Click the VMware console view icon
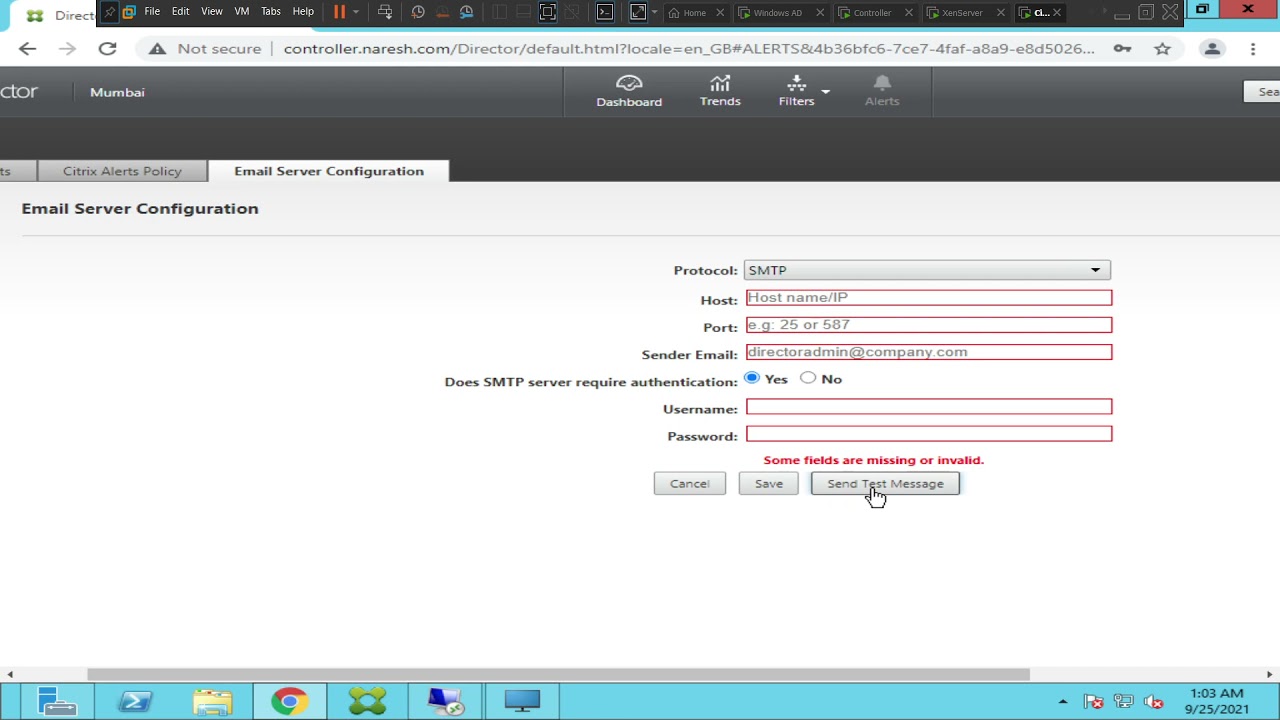1280x720 pixels. tap(604, 12)
